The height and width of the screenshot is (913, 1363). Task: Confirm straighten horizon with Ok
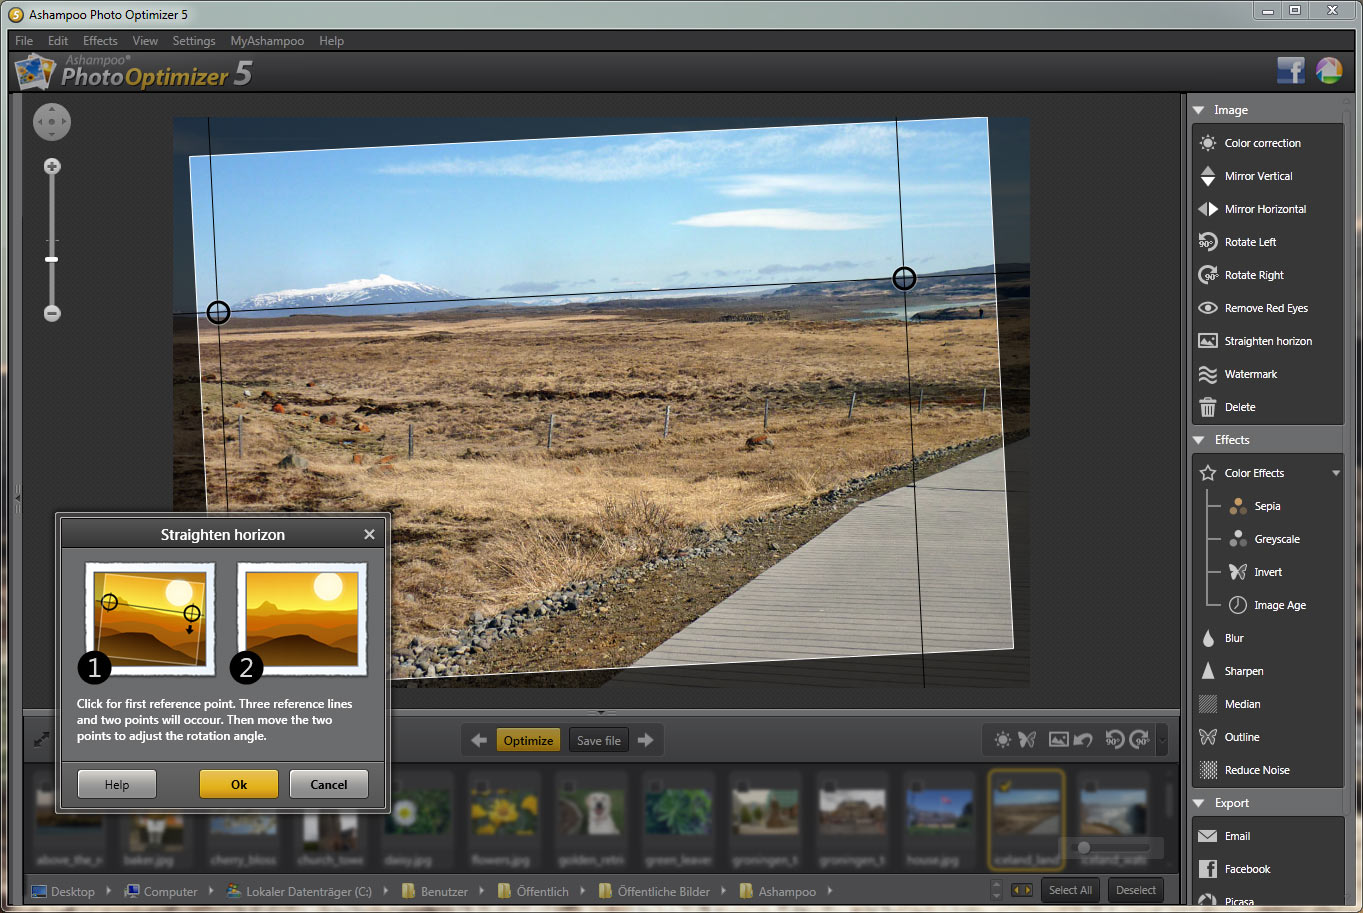click(239, 784)
